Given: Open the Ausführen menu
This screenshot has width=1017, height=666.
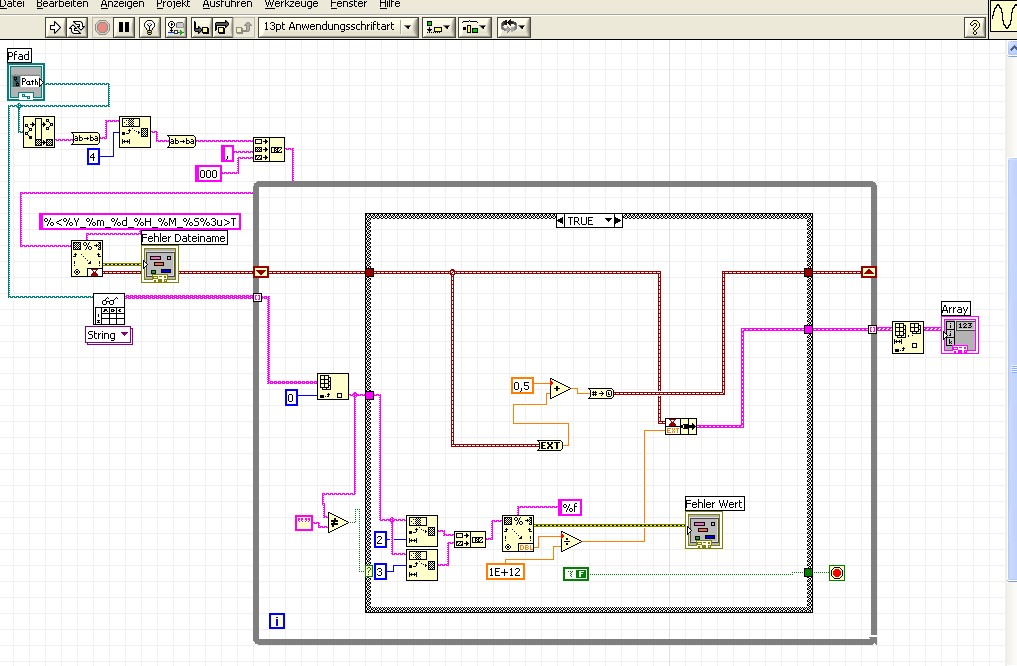Looking at the screenshot, I should coord(227,4).
